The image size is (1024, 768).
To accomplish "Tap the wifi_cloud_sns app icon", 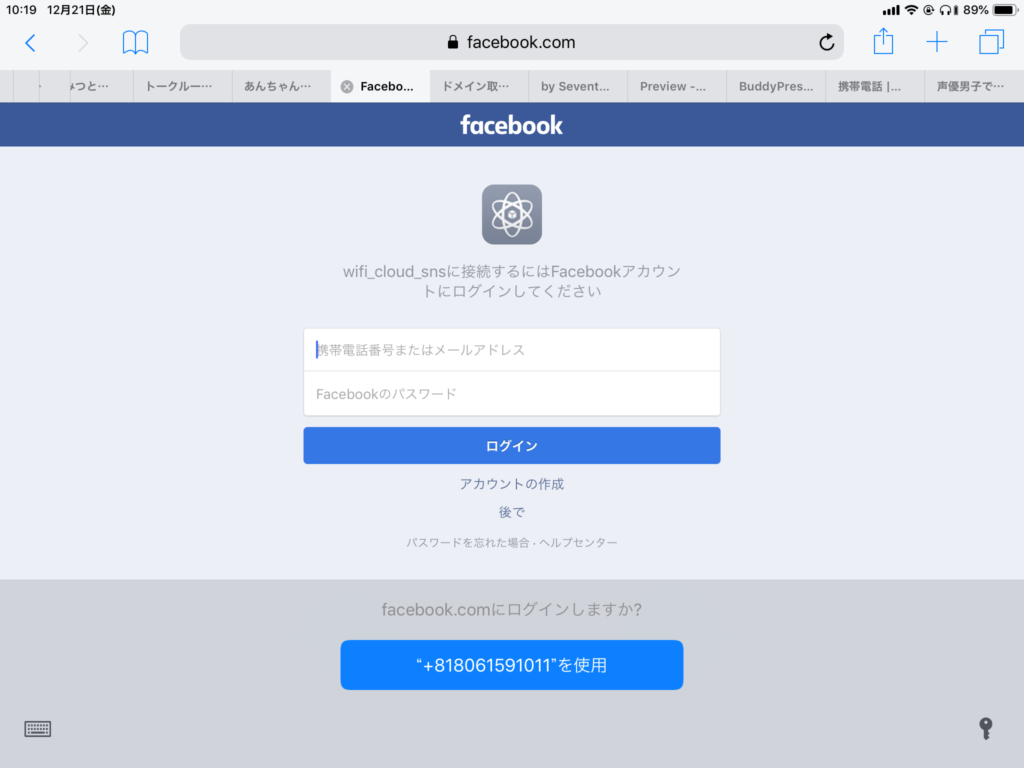I will pos(511,214).
